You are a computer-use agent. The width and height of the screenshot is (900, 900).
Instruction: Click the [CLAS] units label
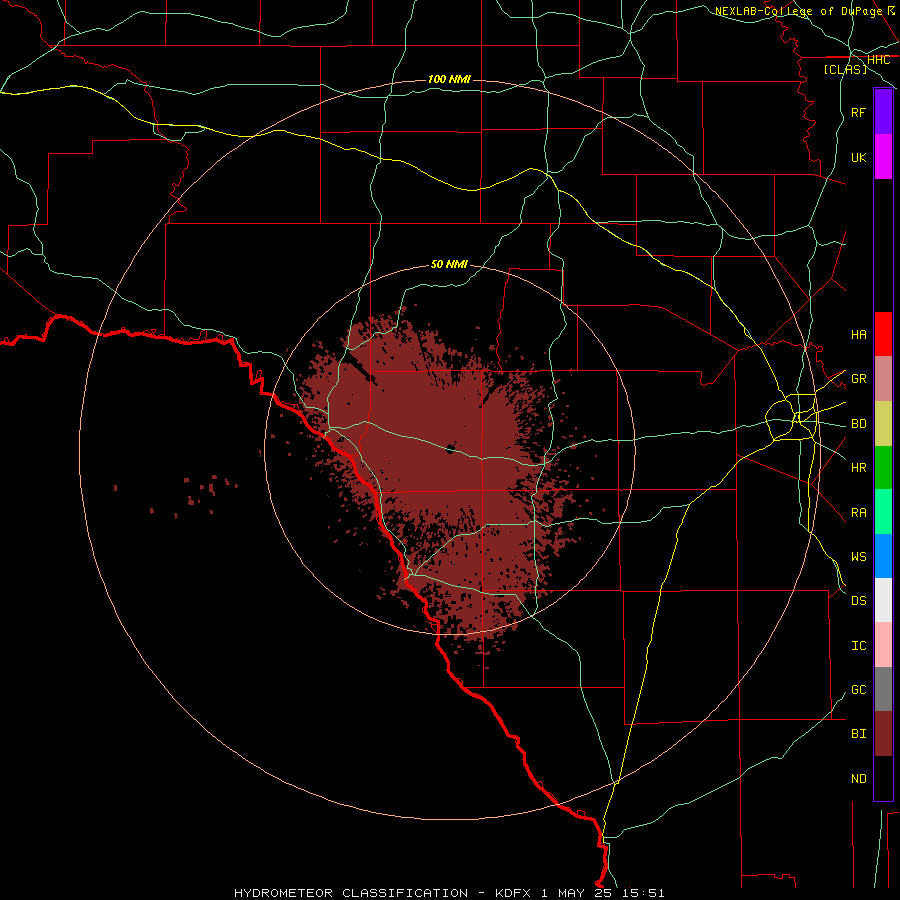point(845,69)
